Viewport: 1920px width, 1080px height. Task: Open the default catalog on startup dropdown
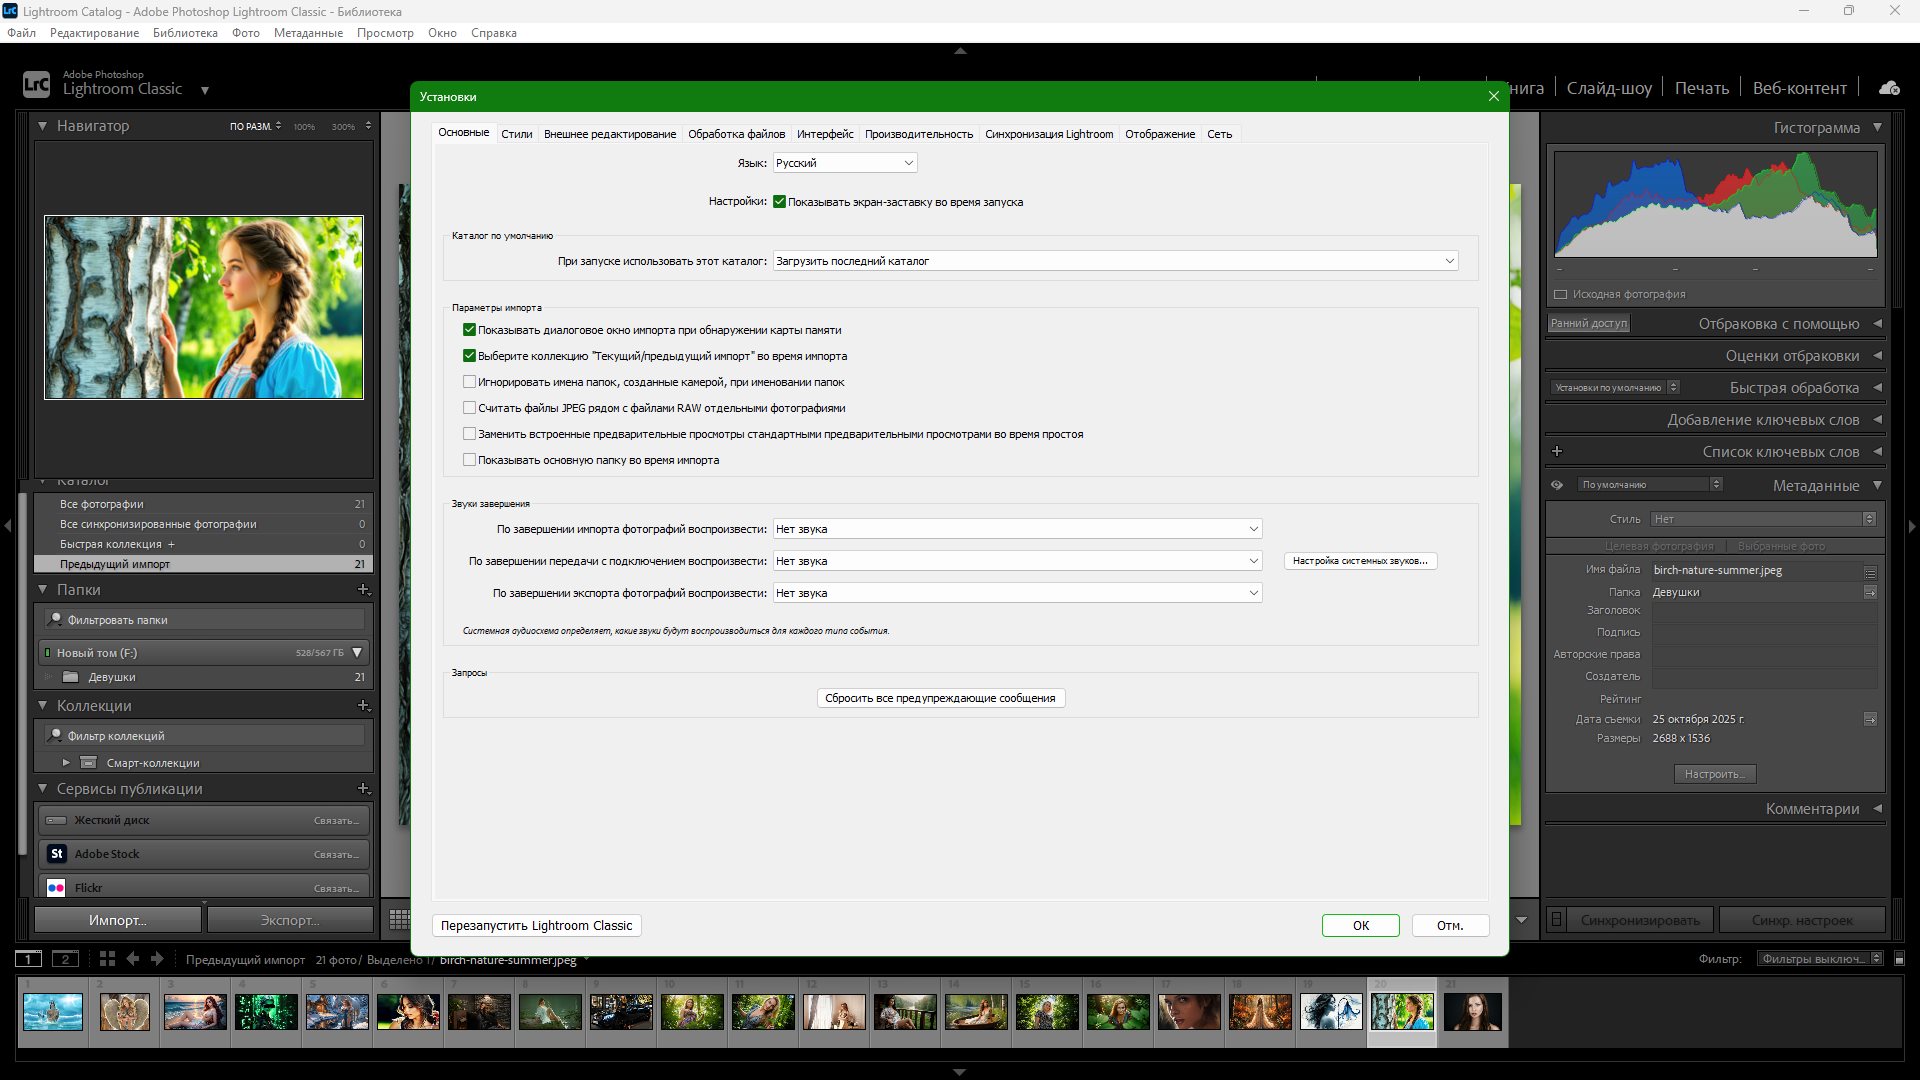point(1114,261)
